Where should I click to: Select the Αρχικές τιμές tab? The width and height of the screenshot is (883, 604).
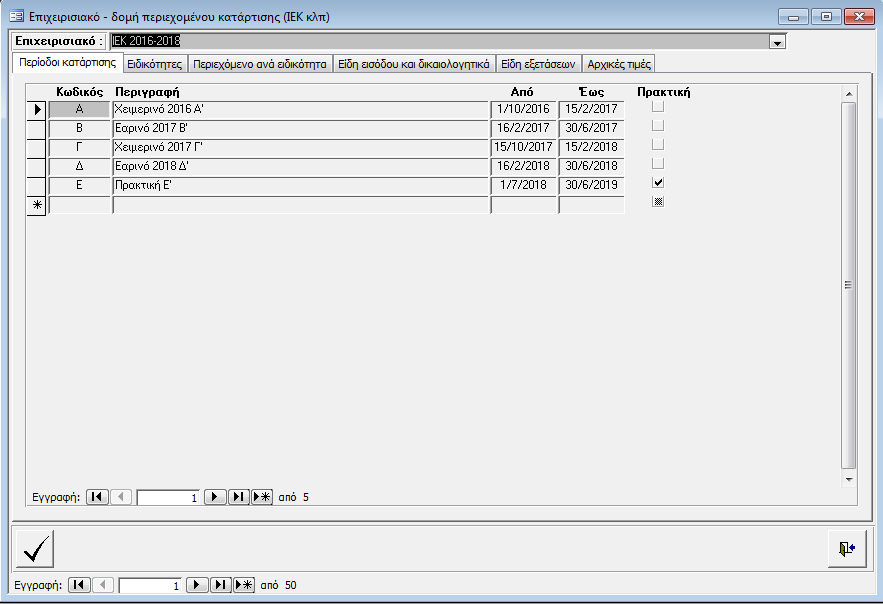click(619, 64)
